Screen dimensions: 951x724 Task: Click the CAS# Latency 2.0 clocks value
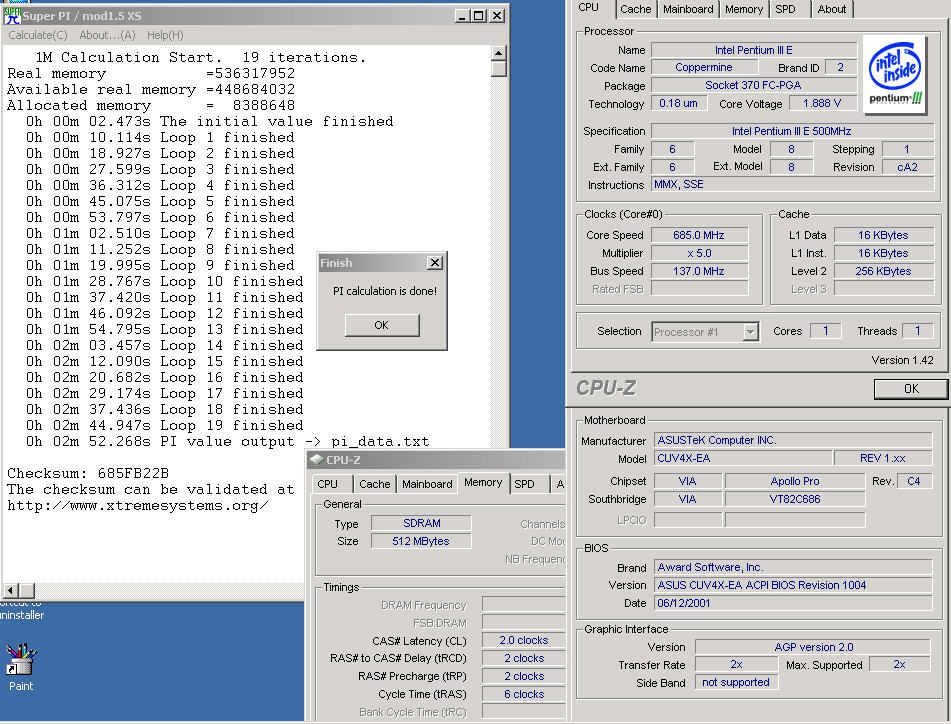(523, 640)
